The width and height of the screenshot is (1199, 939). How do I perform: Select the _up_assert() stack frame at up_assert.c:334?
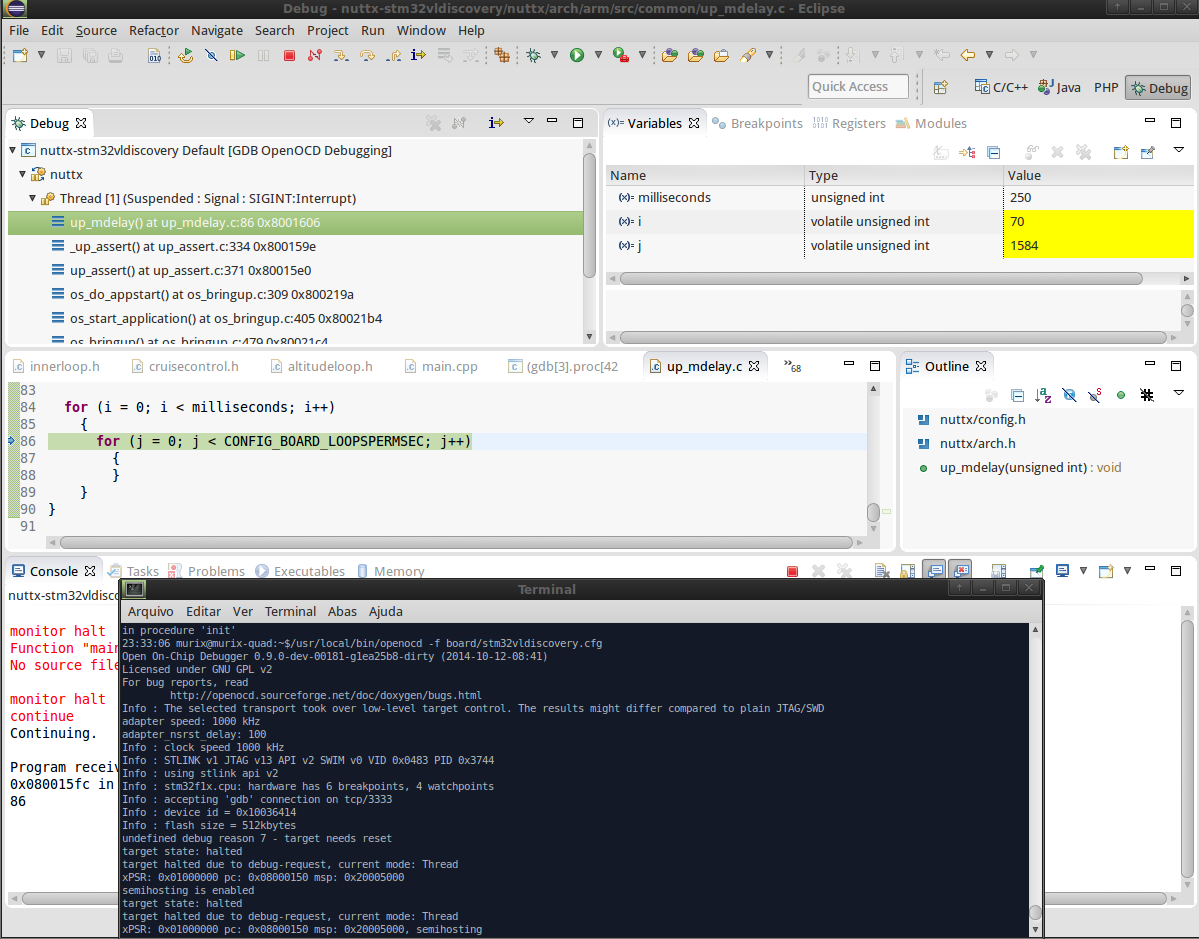pyautogui.click(x=193, y=246)
